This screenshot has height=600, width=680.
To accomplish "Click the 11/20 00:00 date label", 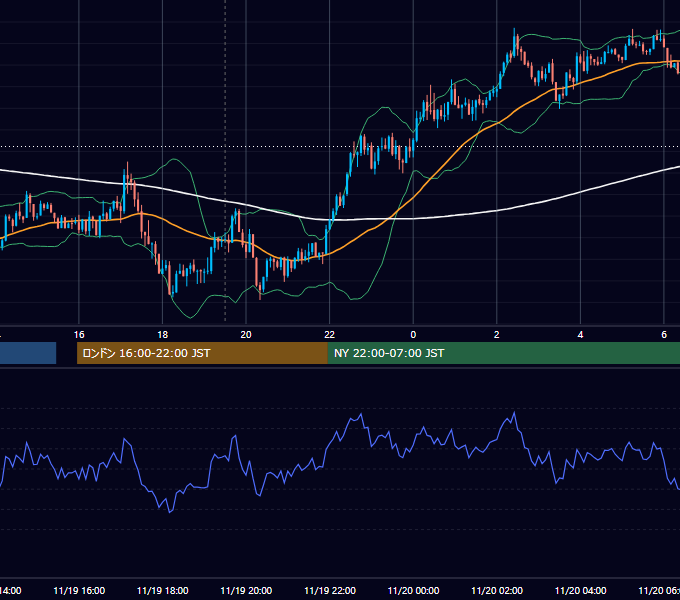I will [413, 591].
